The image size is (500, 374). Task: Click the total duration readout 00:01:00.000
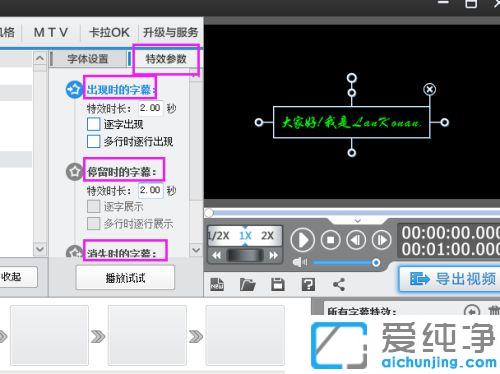pos(451,249)
